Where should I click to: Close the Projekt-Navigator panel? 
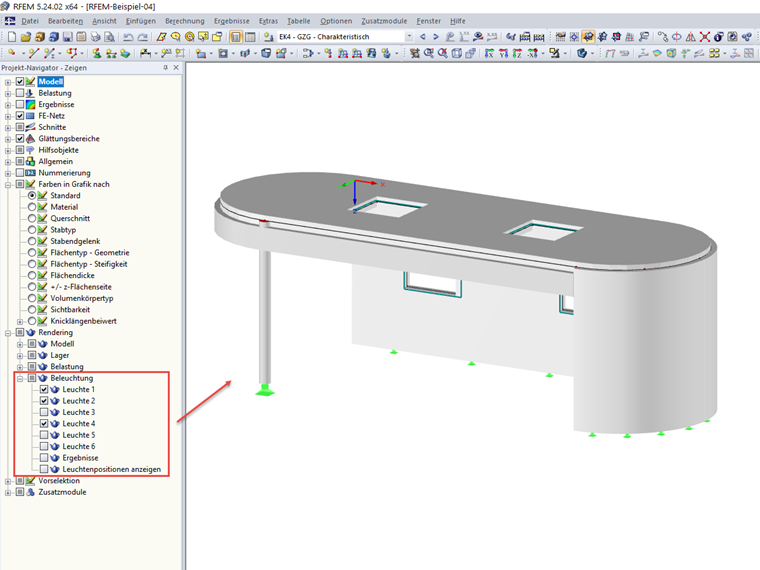click(176, 68)
